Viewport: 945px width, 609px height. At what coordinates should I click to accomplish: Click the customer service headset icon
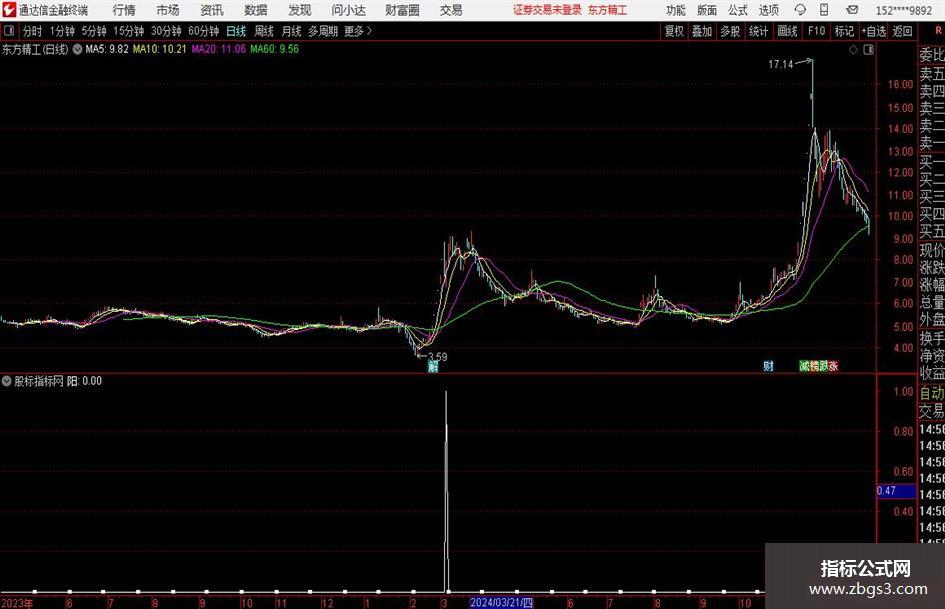point(800,10)
